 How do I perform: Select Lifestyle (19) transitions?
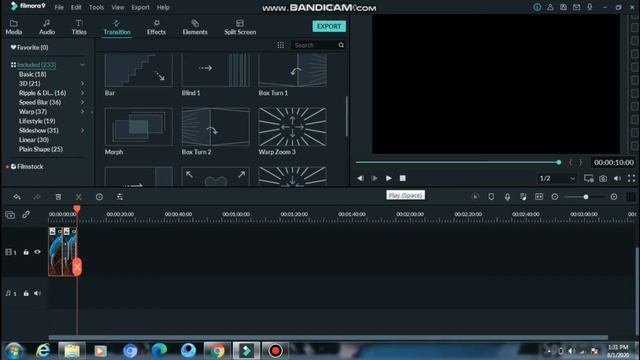click(x=37, y=121)
